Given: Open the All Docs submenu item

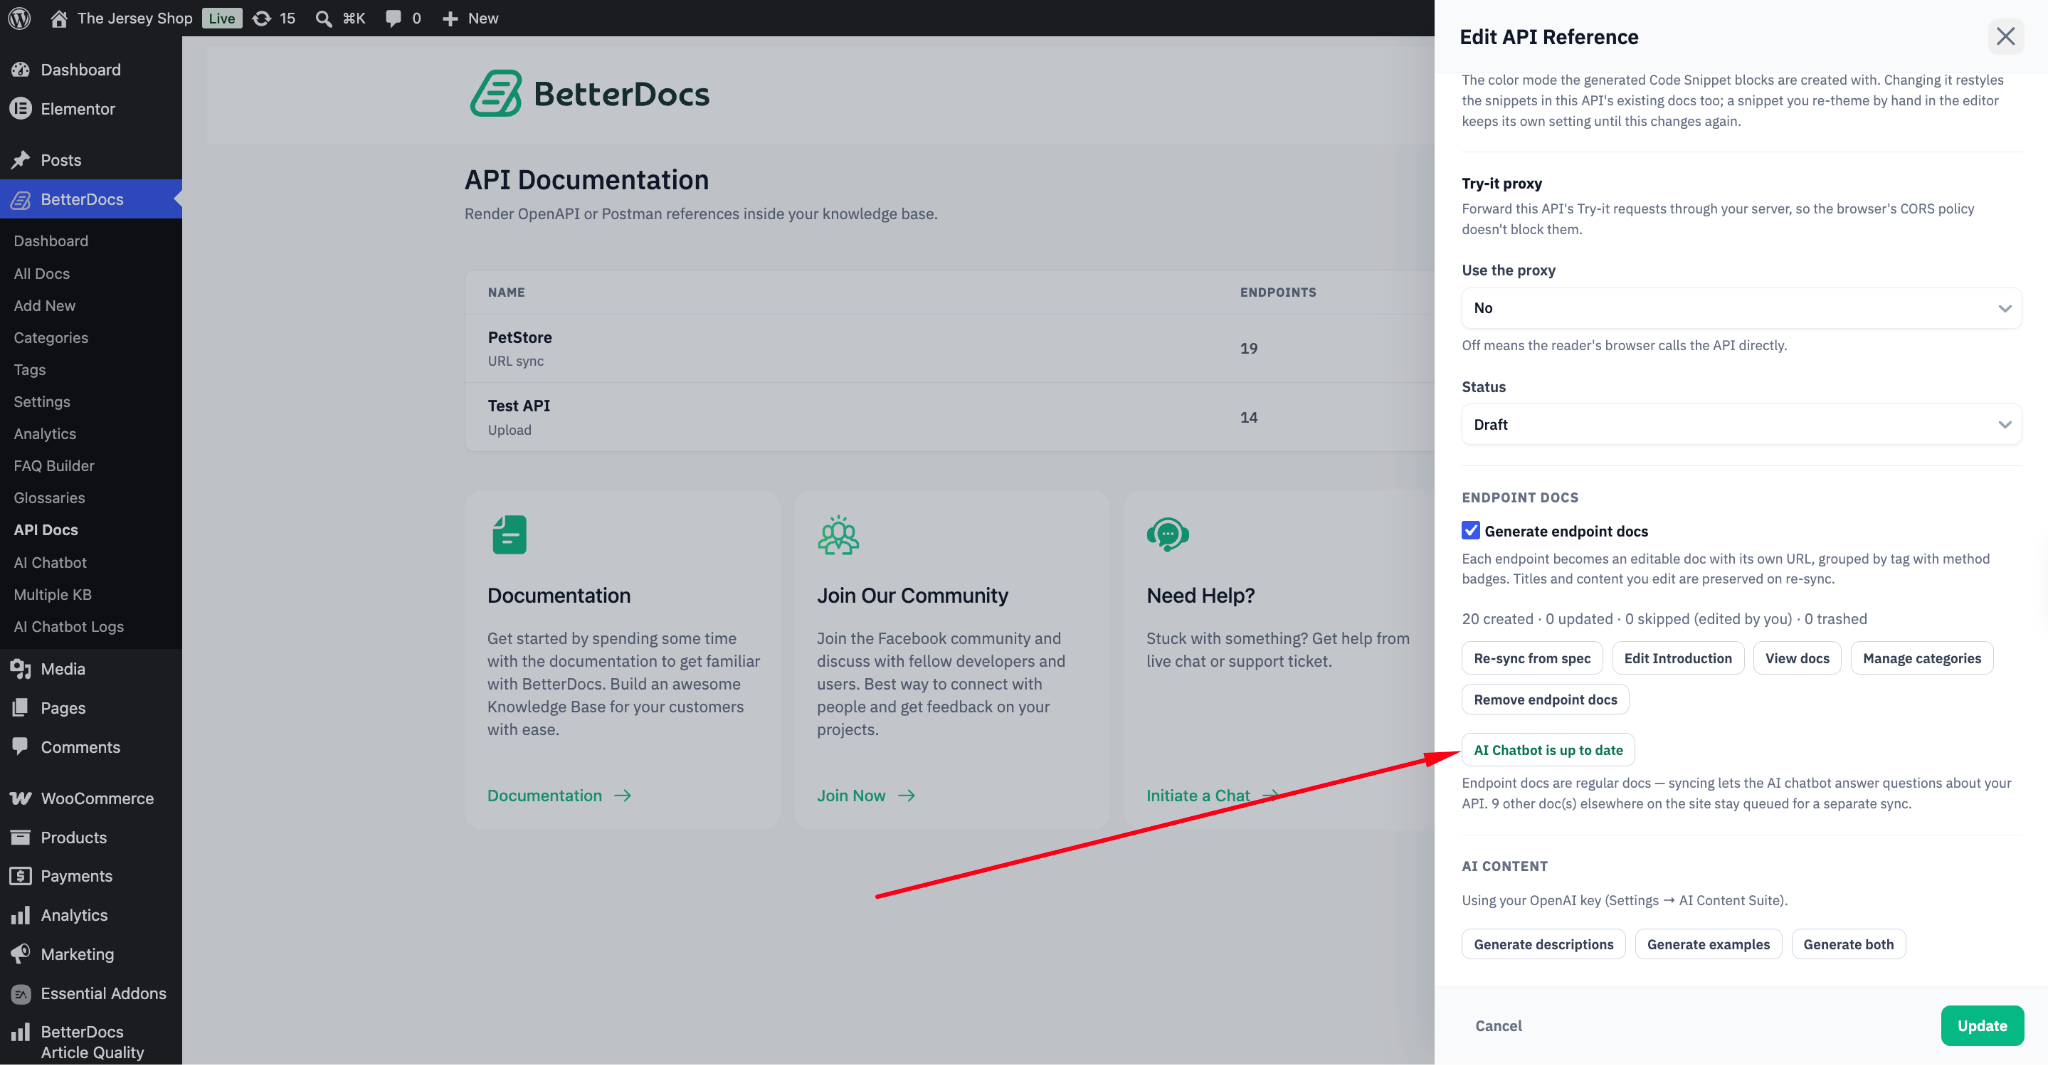Looking at the screenshot, I should click(x=42, y=274).
